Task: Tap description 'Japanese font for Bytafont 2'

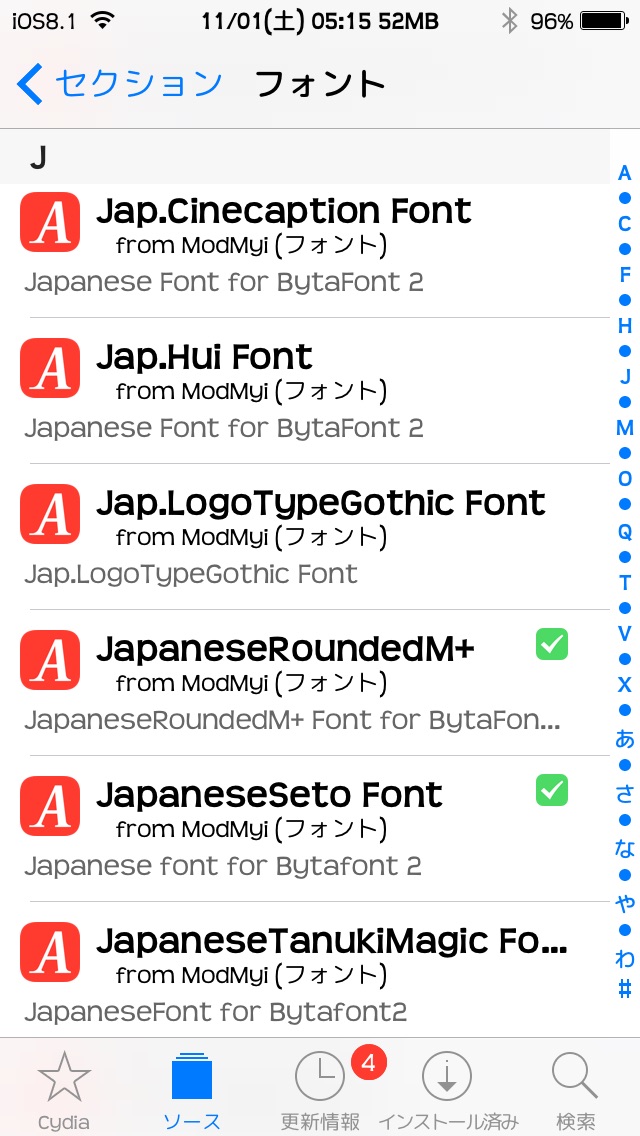Action: click(x=223, y=866)
